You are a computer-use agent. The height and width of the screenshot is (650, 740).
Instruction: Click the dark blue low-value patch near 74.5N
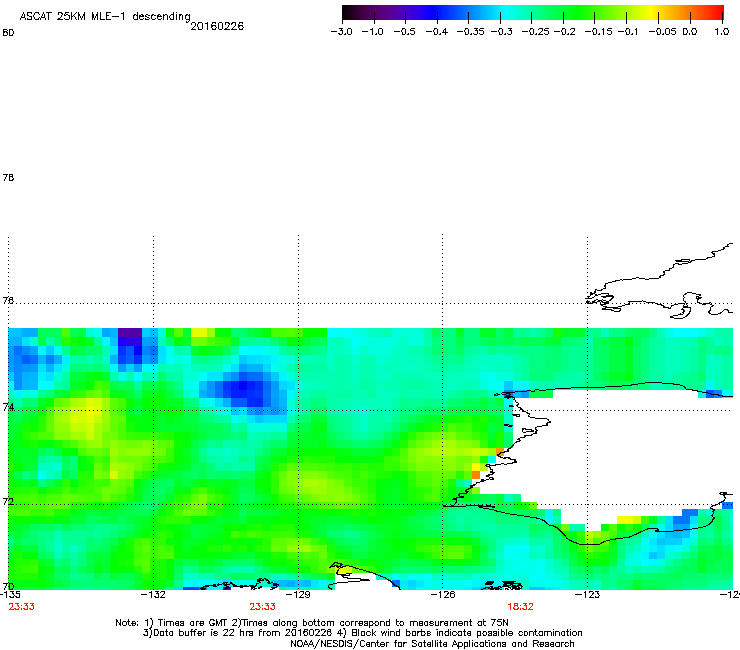click(246, 388)
